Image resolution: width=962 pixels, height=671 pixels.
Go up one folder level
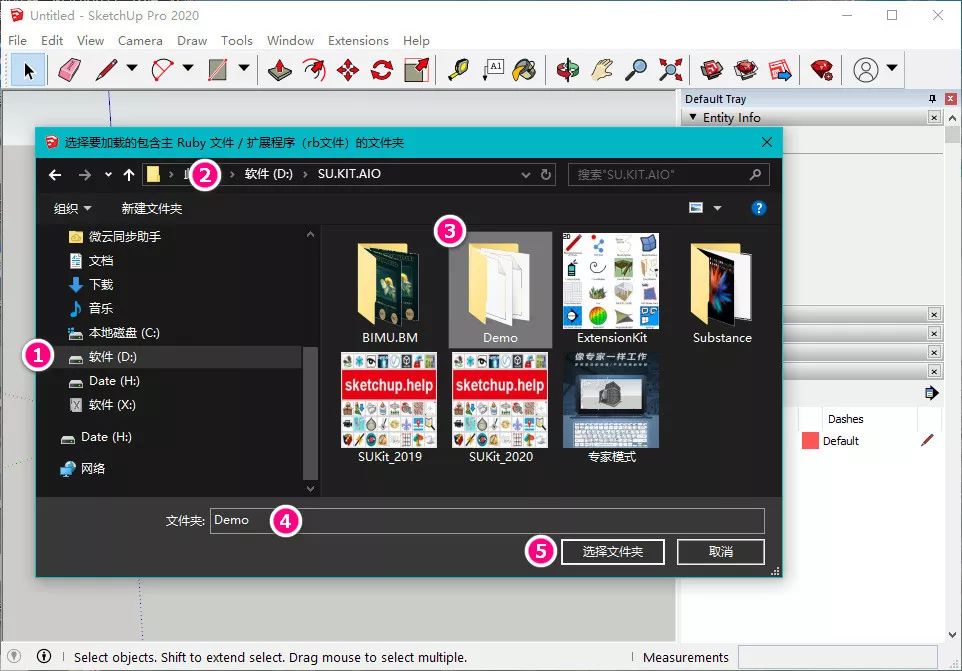129,175
